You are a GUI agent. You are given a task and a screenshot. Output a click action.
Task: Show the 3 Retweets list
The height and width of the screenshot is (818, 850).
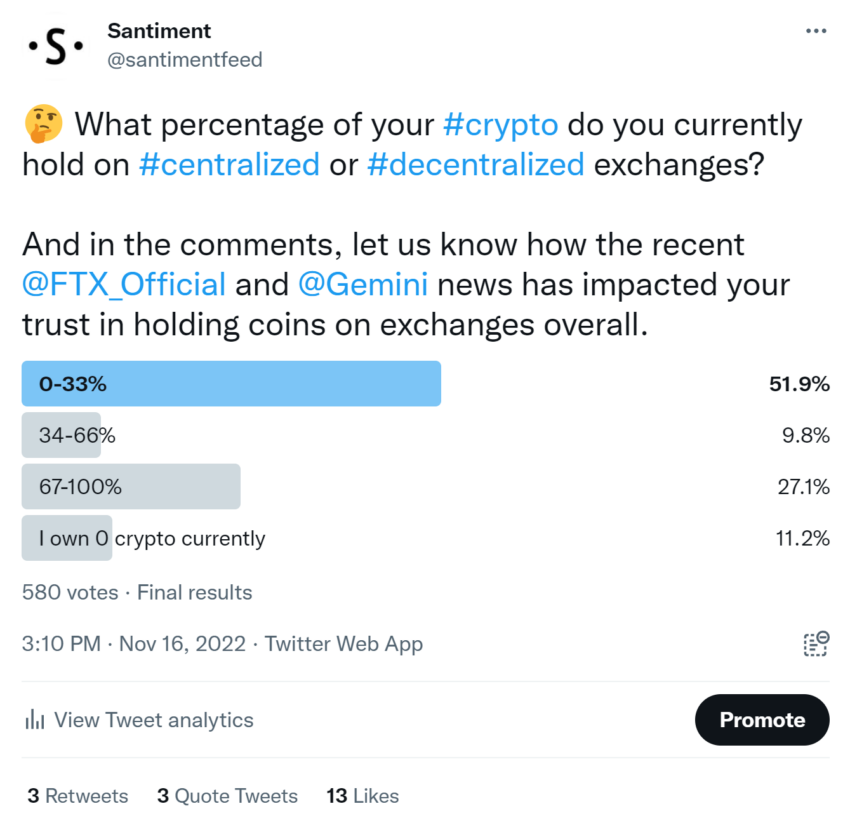pos(77,796)
